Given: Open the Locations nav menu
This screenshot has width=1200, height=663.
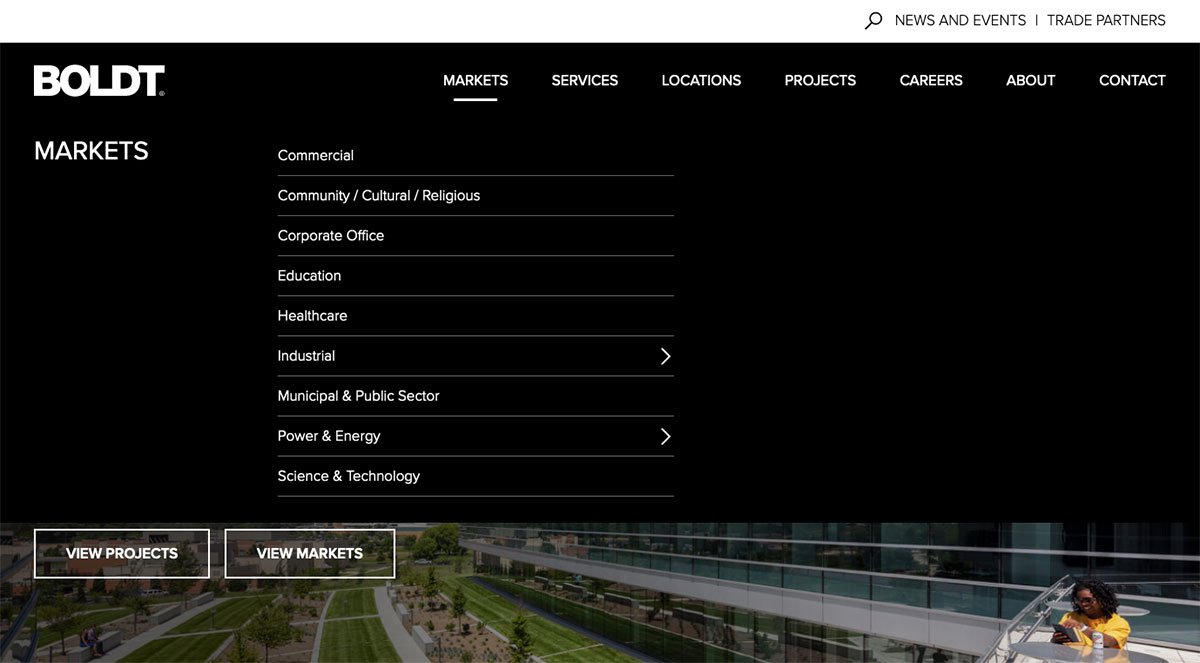Looking at the screenshot, I should [x=701, y=80].
